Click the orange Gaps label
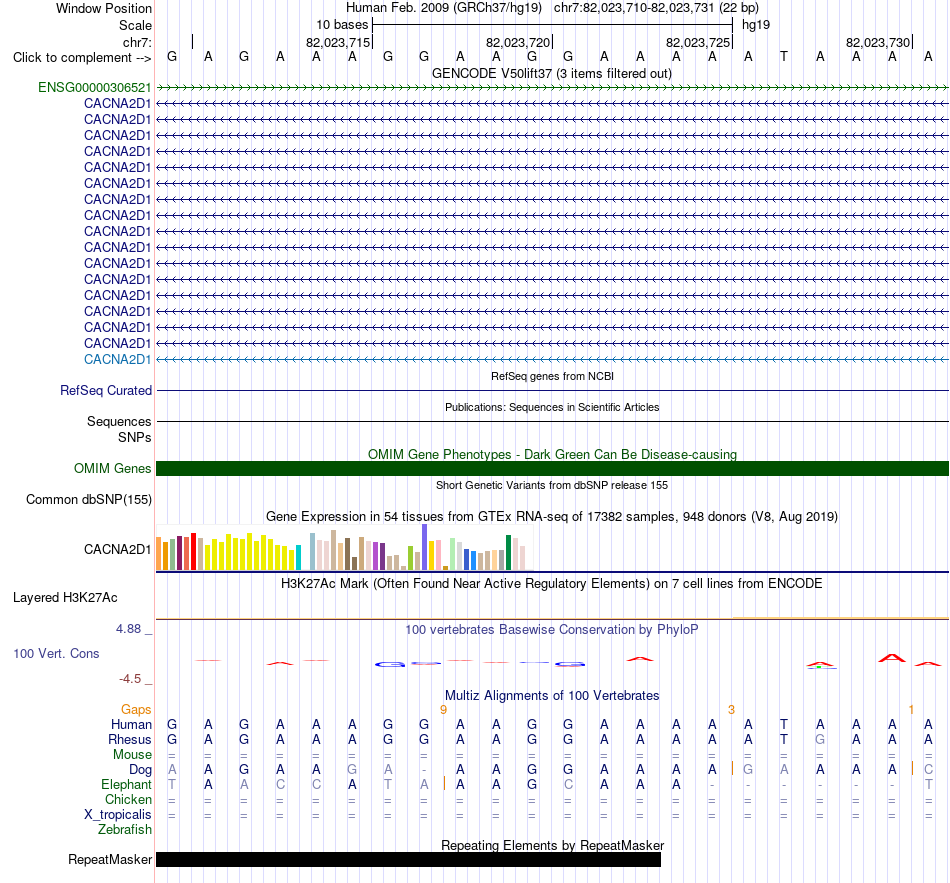The width and height of the screenshot is (950, 883). point(136,710)
